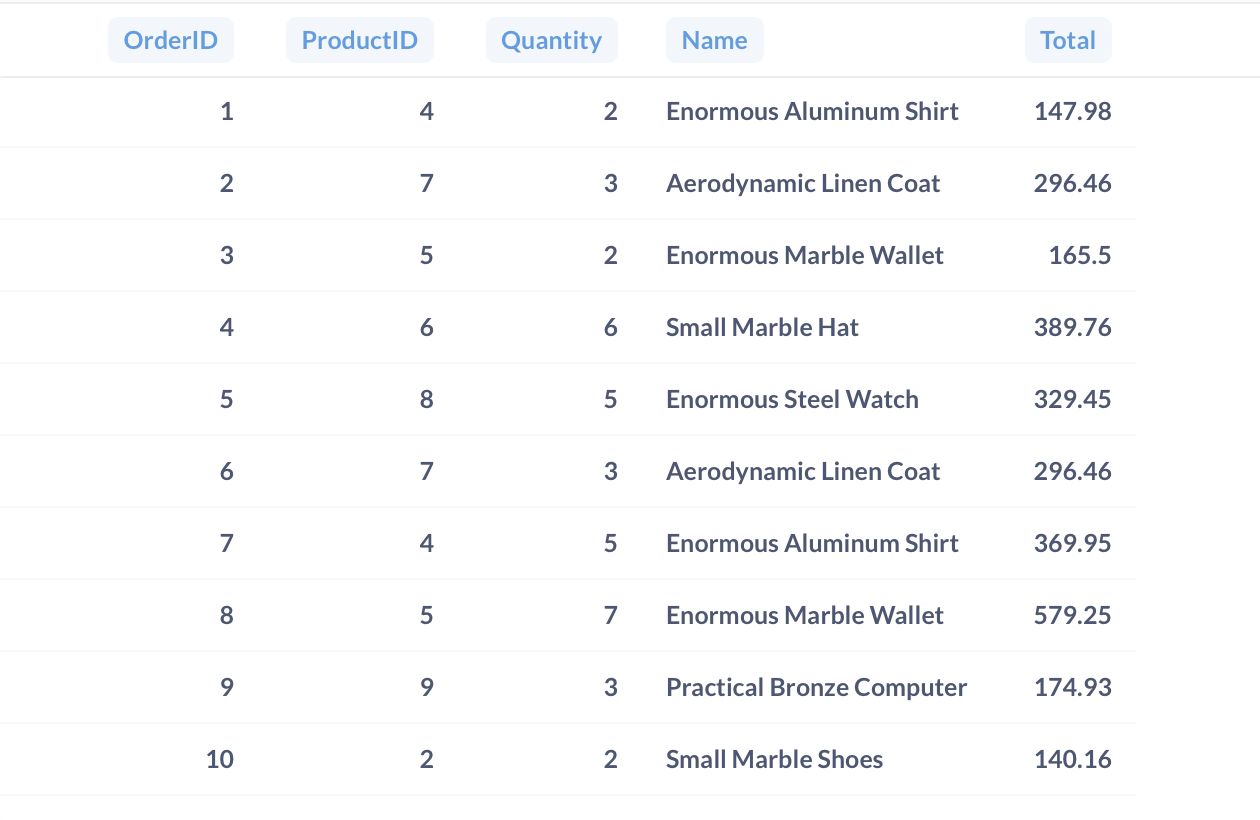Image resolution: width=1260 pixels, height=820 pixels.
Task: Select the 174.93 total cell
Action: pyautogui.click(x=1072, y=688)
